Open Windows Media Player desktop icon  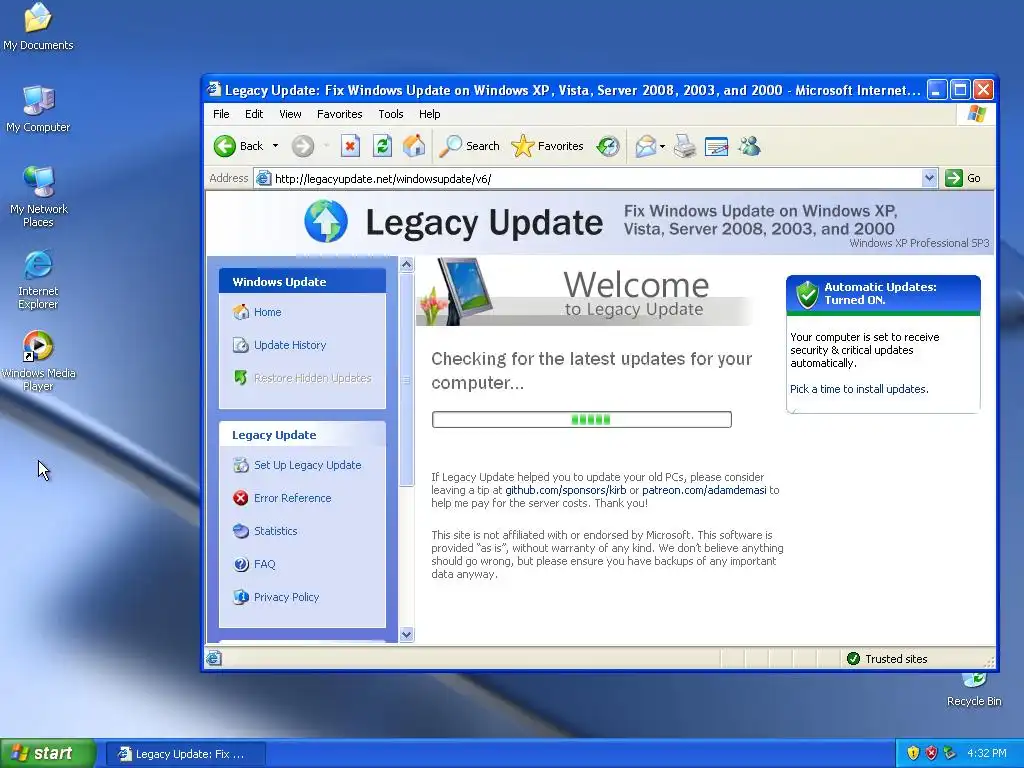(38, 361)
